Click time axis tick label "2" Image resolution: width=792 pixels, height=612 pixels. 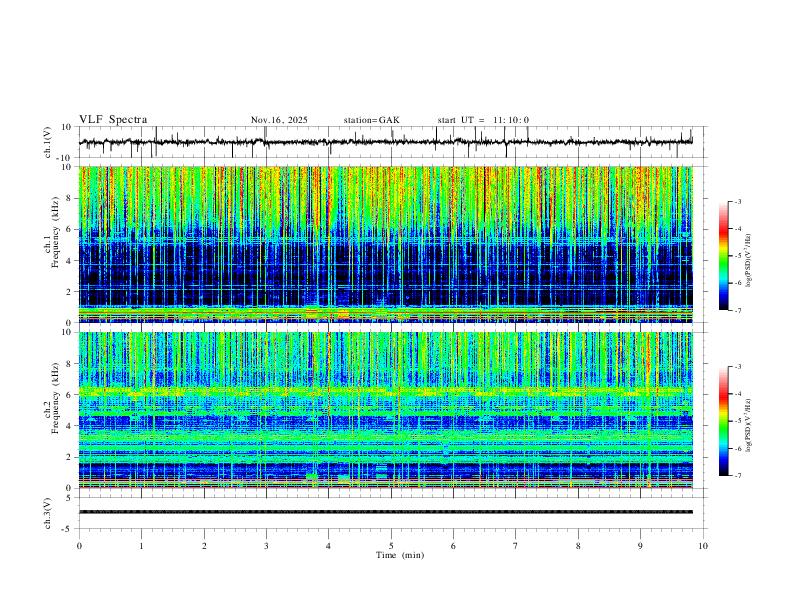[204, 546]
